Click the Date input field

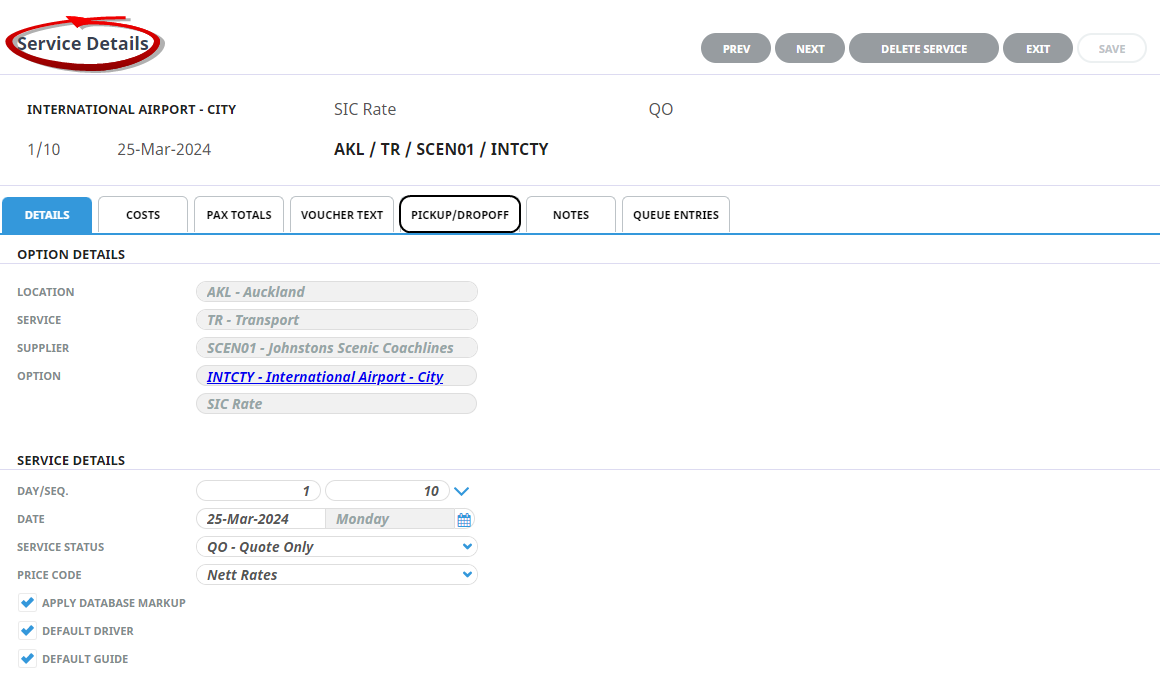pos(261,519)
